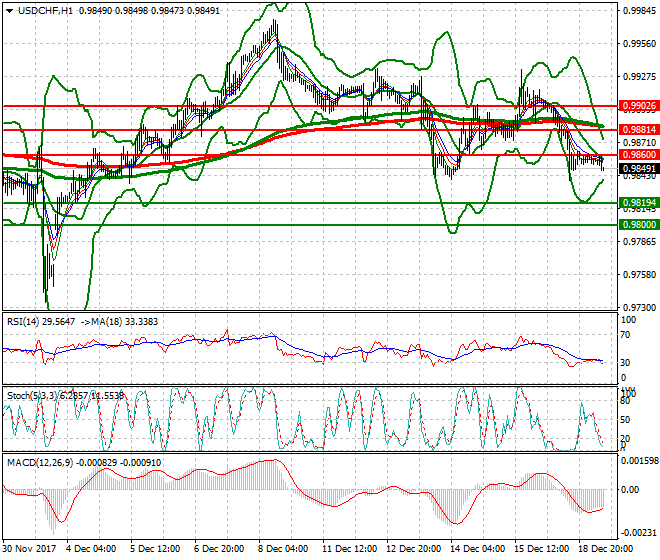Click the MACD scale value 0.001598
The height and width of the screenshot is (560, 660).
(640, 461)
